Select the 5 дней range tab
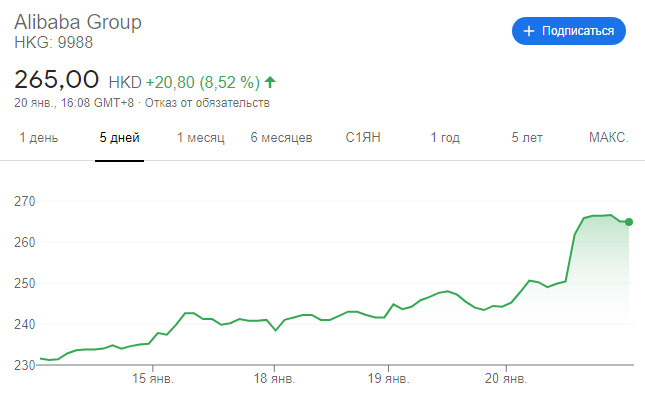 [119, 137]
